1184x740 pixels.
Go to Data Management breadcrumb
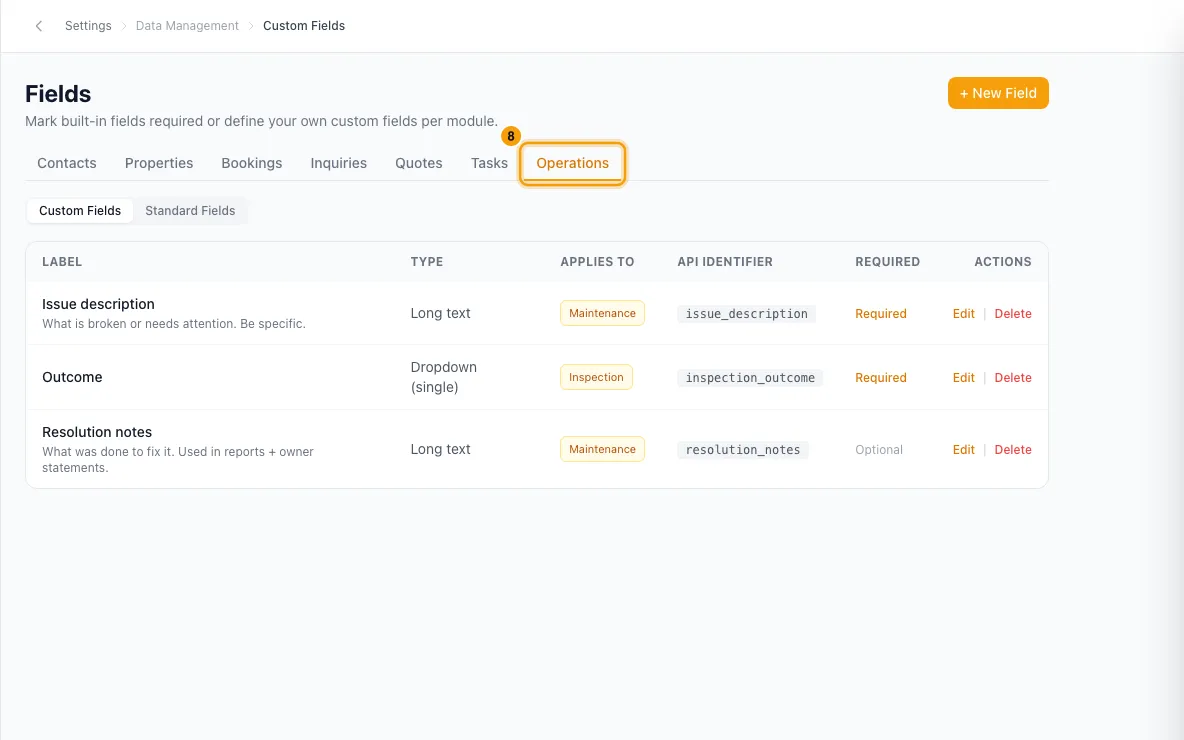coord(187,26)
